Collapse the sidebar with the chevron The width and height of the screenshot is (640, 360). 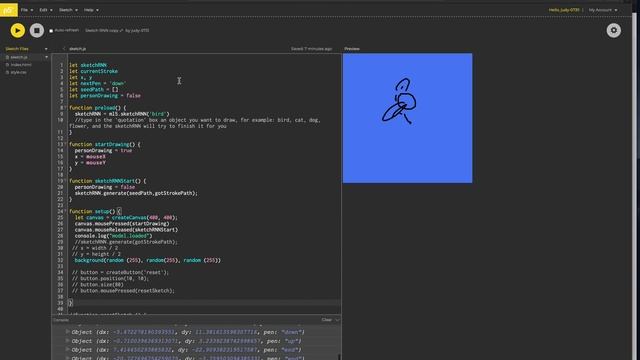click(63, 49)
